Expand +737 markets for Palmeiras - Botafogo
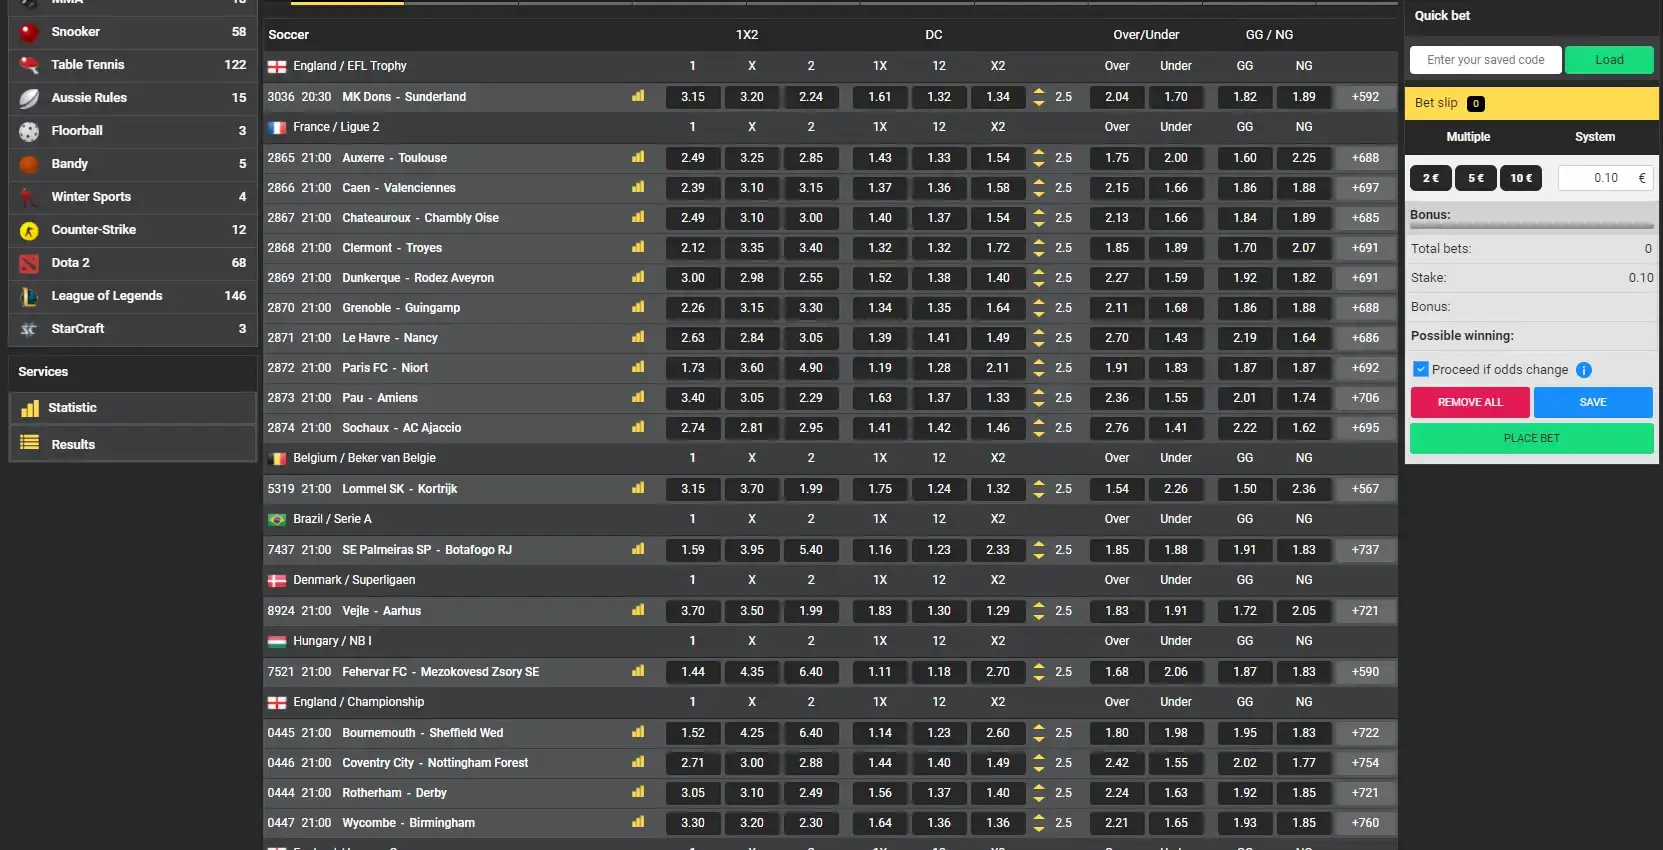The image size is (1663, 850). 1365,550
